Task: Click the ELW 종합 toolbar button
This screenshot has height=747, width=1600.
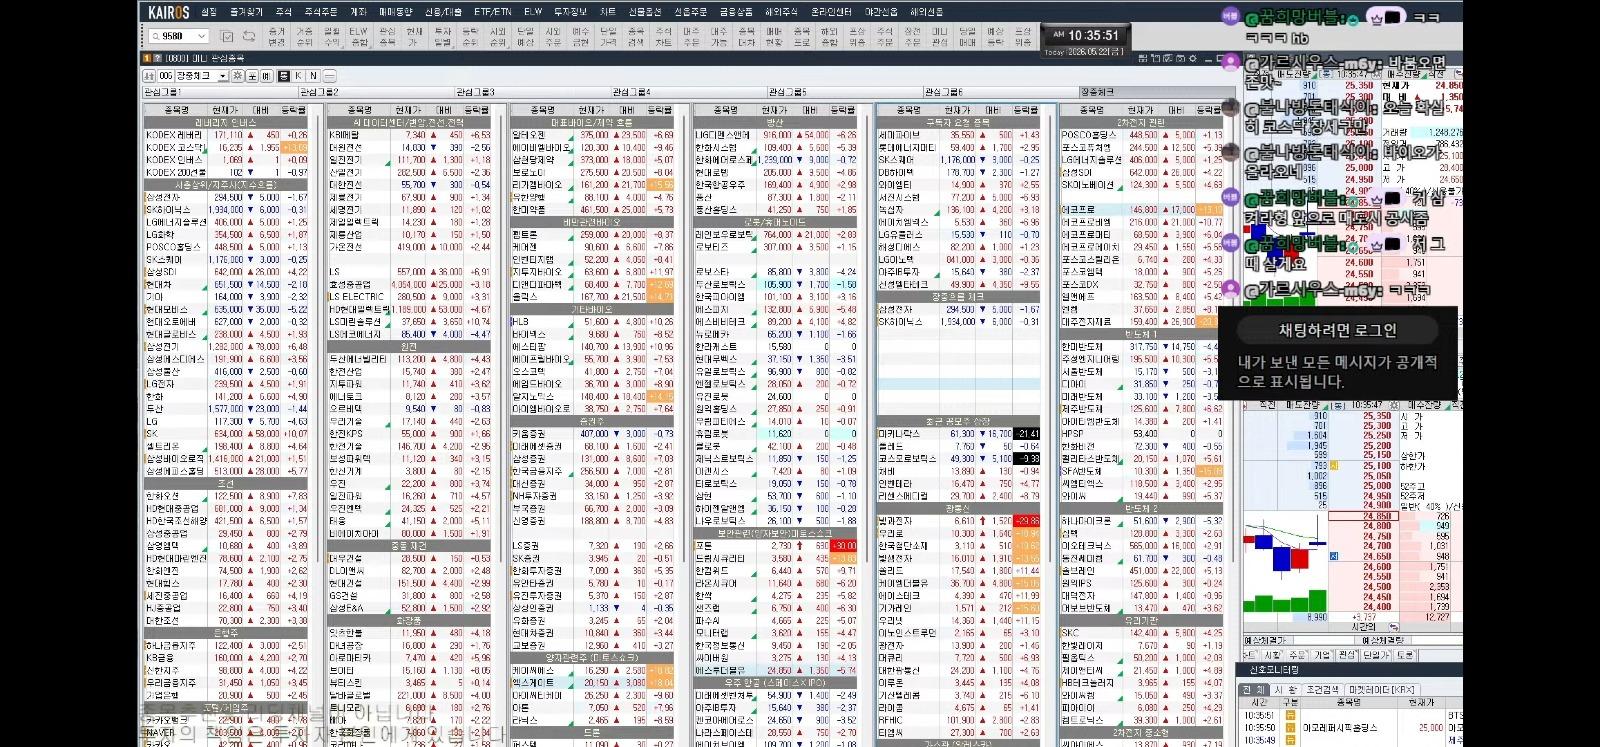Action: [x=359, y=37]
